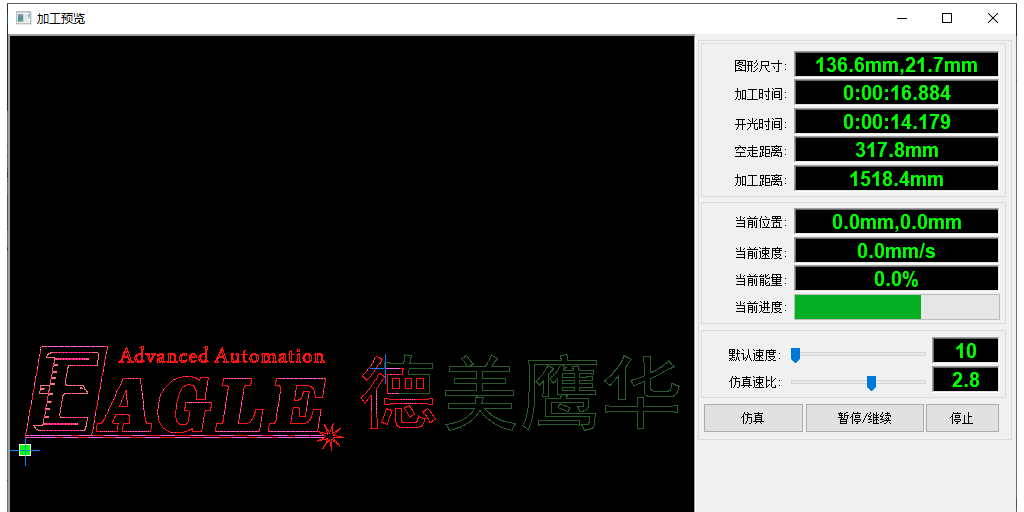Viewport: 1024px width, 512px height.
Task: Click the 加工预览 window icon in title bar
Action: [x=23, y=18]
